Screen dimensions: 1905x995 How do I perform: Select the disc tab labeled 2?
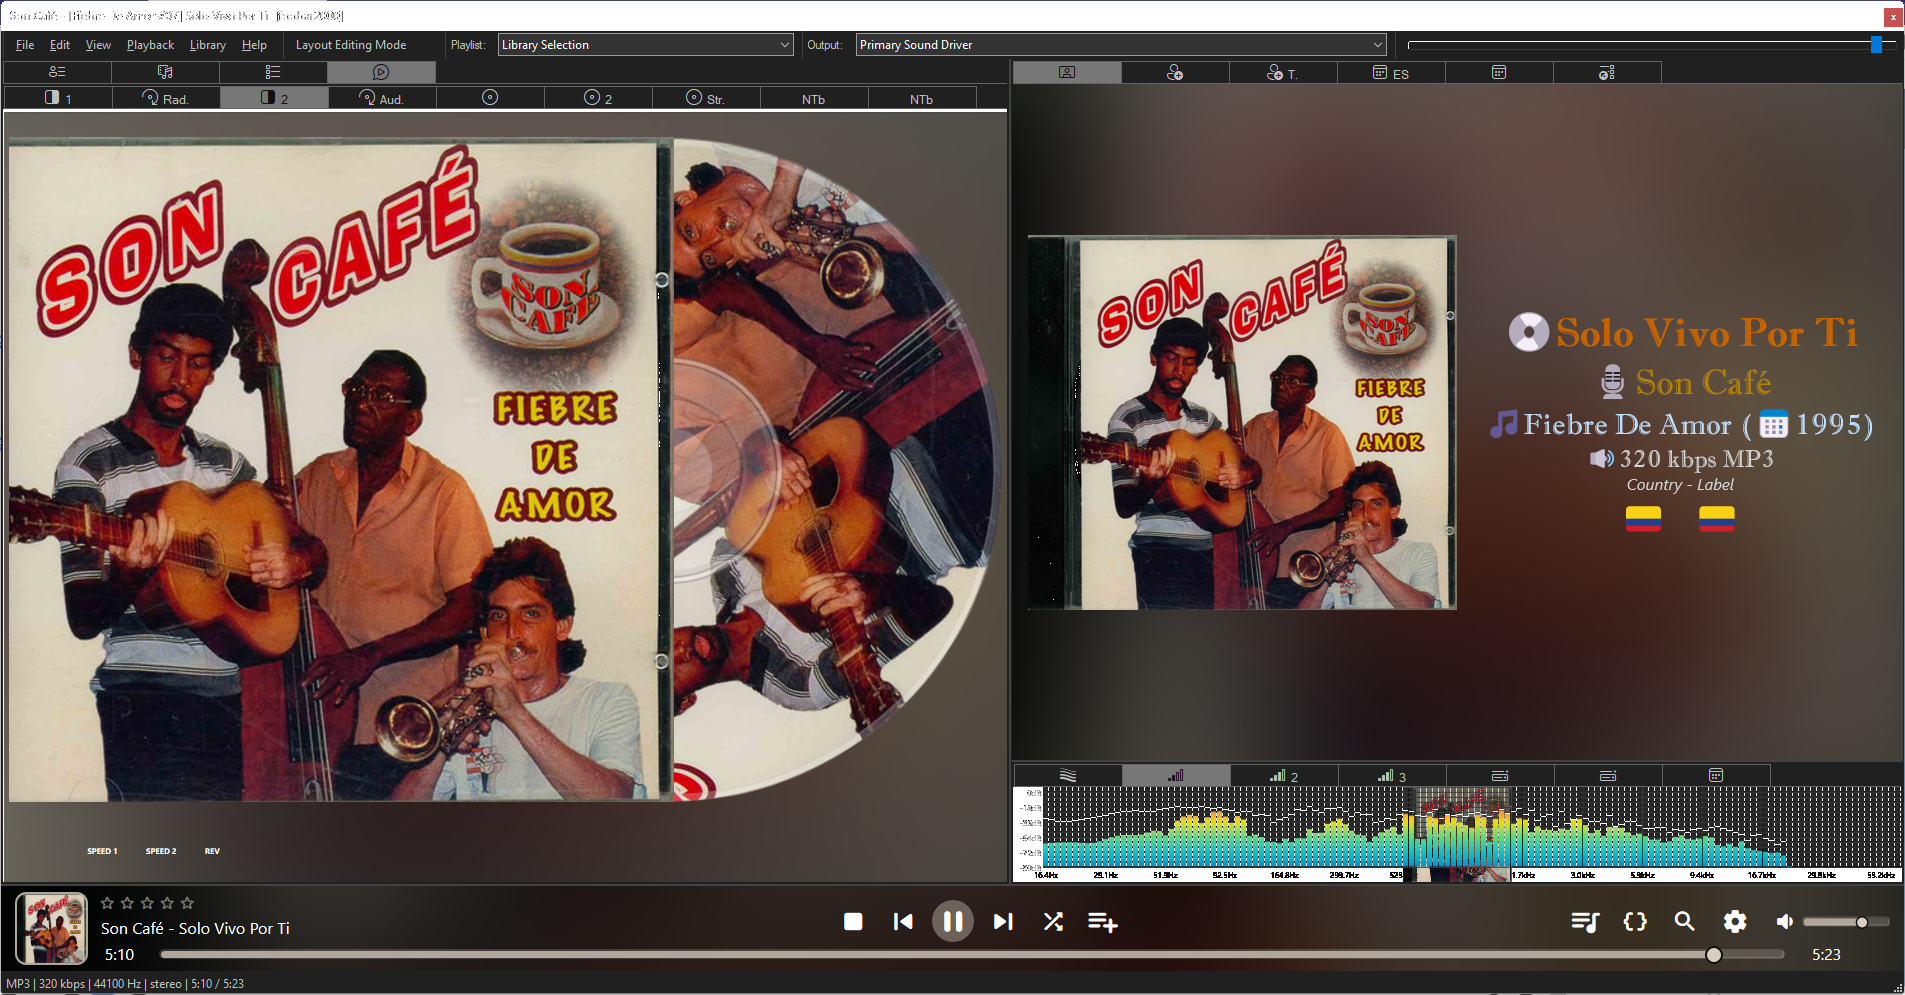click(x=598, y=98)
